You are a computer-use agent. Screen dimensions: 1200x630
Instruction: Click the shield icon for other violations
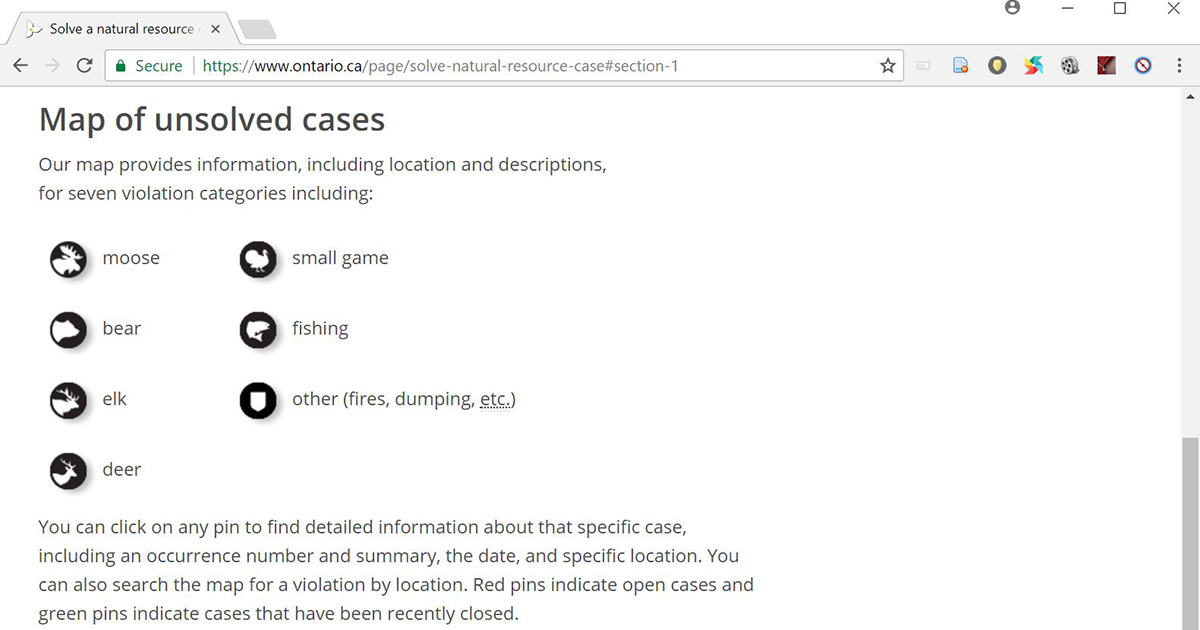[x=258, y=399]
